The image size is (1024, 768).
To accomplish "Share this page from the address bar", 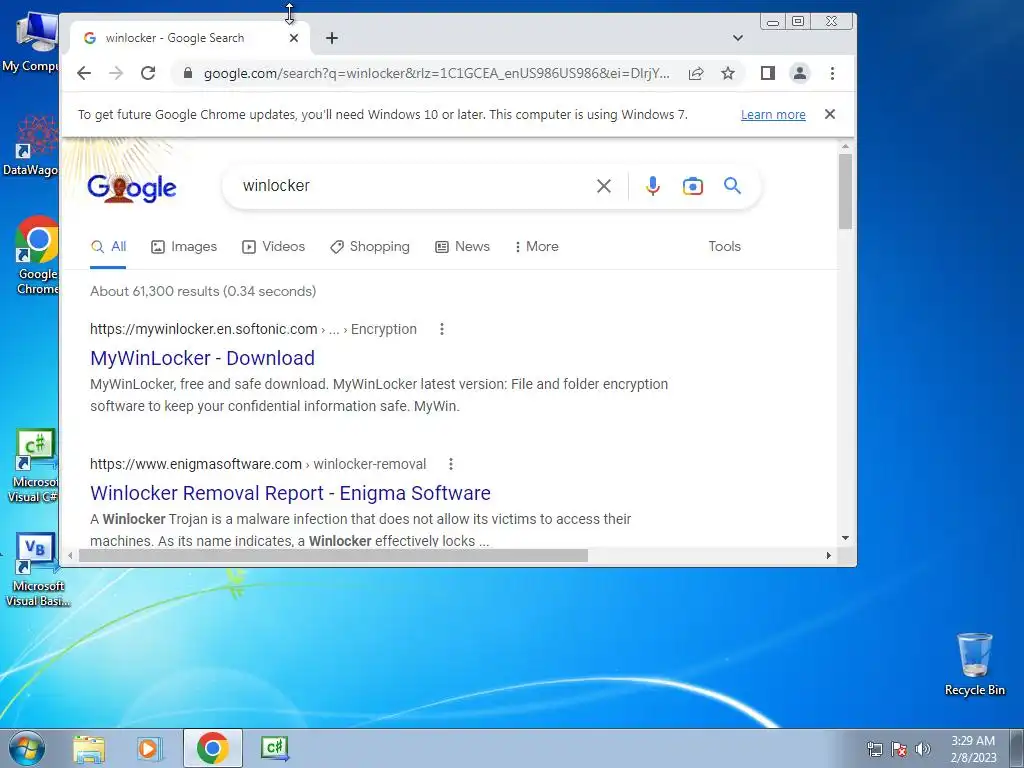I will [696, 73].
